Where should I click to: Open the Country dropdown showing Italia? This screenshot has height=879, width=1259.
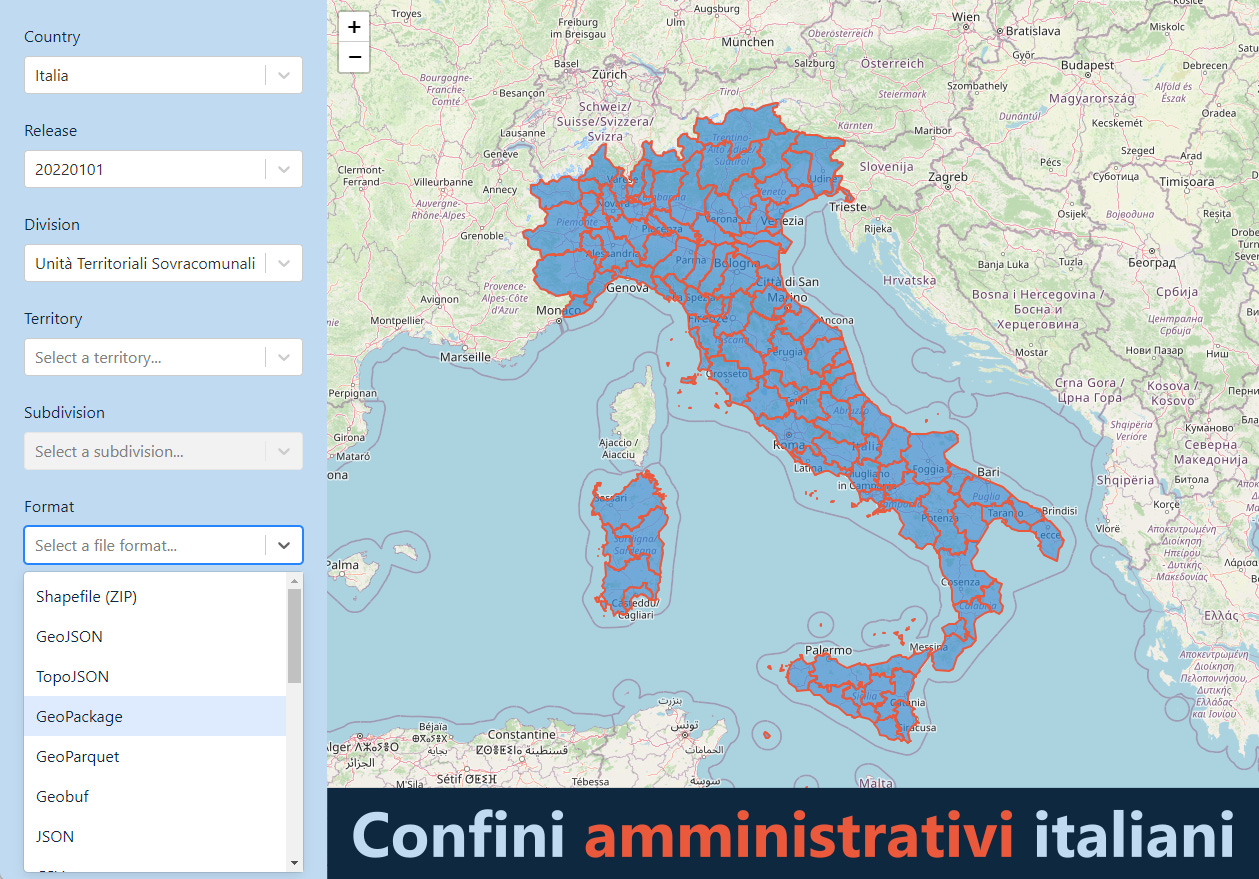pos(163,75)
